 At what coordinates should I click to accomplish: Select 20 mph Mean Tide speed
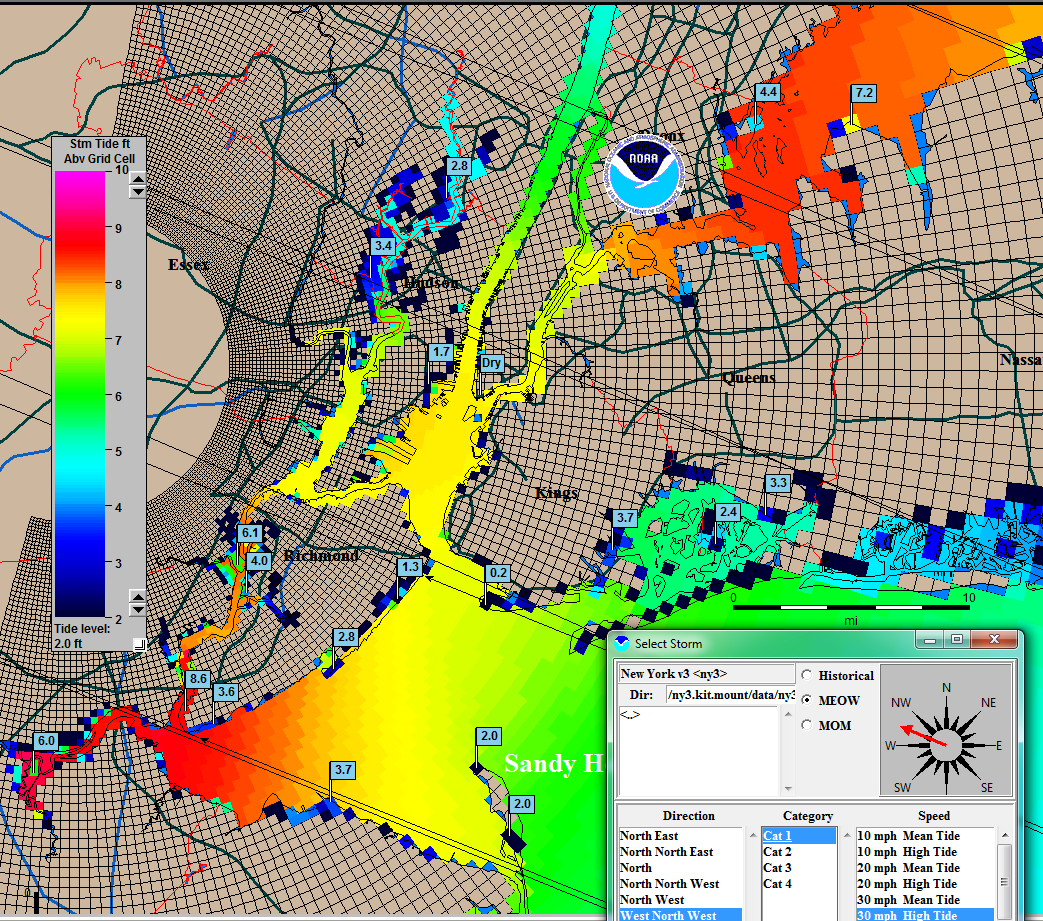pyautogui.click(x=925, y=868)
